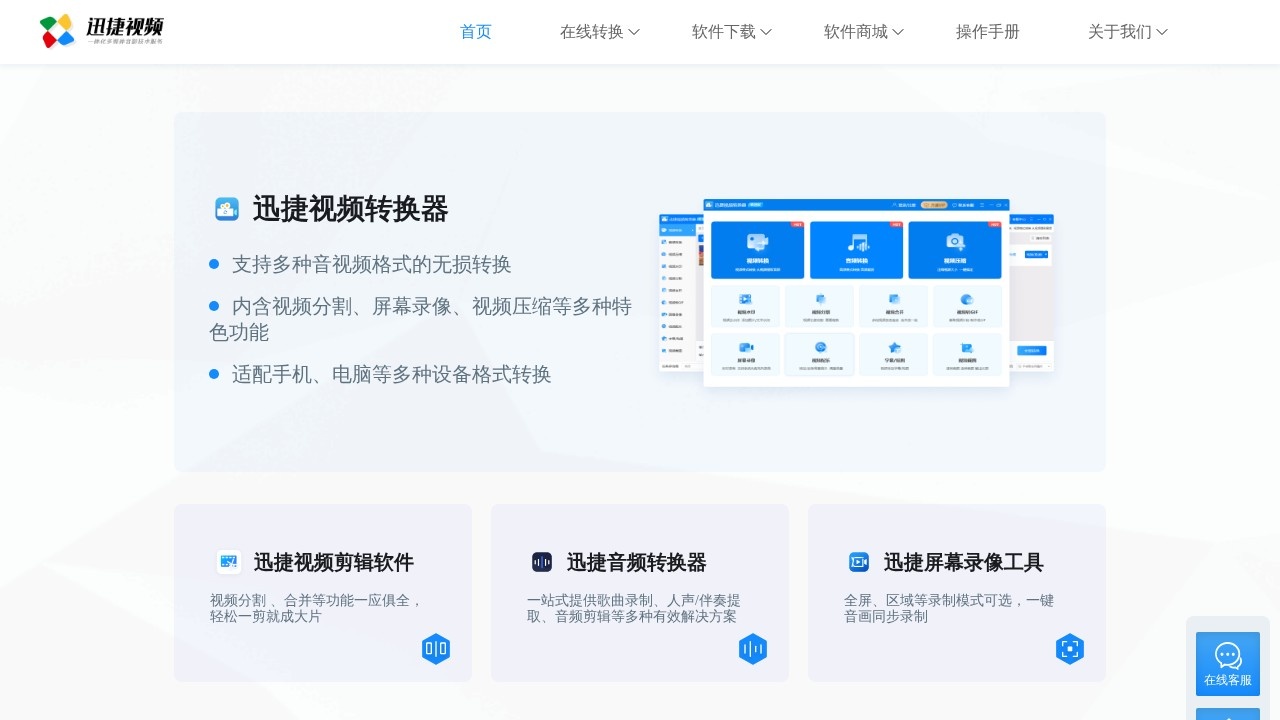Select the audio icon on 迅捷音频转换器 card
This screenshot has width=1280, height=720.
tap(542, 562)
